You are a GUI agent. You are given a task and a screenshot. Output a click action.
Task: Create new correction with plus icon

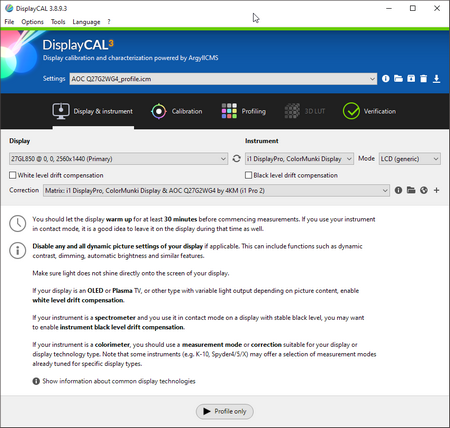436,190
